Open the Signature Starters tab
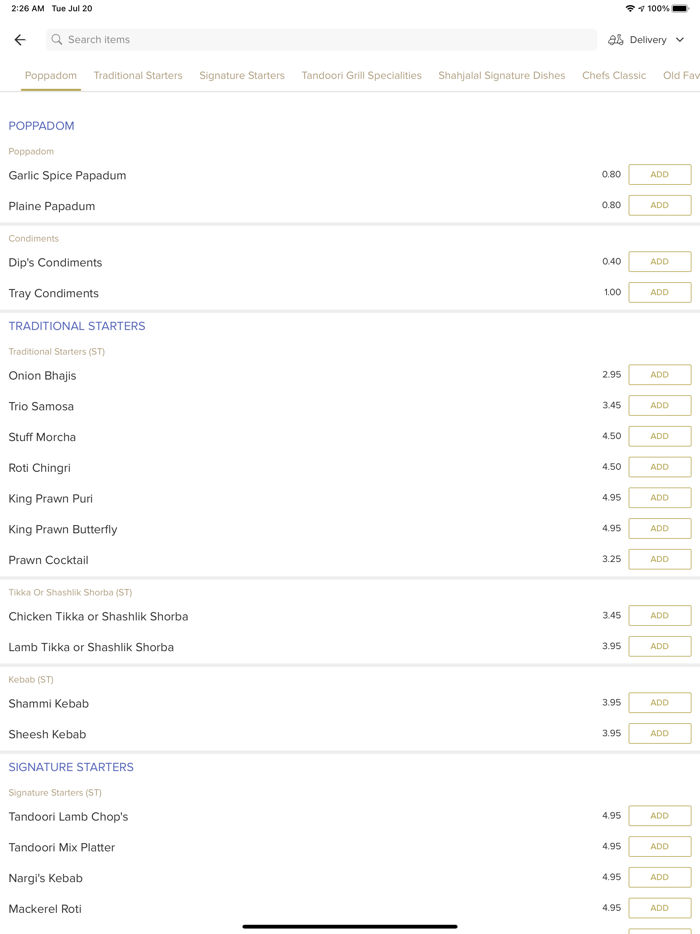The image size is (700, 934). click(x=242, y=75)
